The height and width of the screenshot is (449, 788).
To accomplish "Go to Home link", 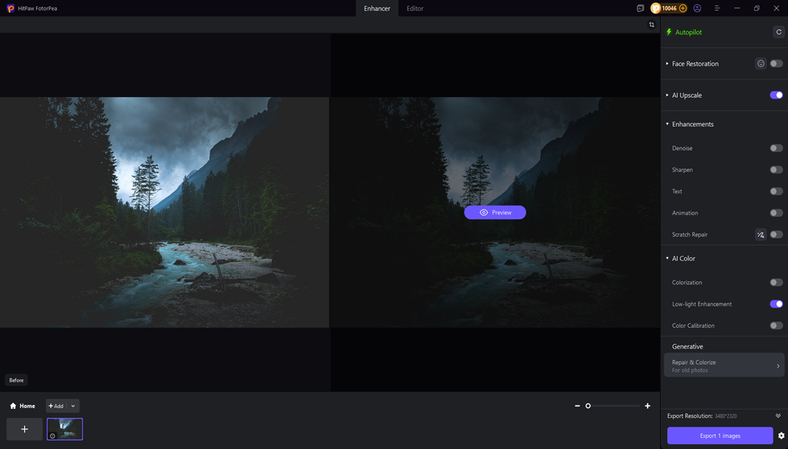I will click(x=23, y=406).
